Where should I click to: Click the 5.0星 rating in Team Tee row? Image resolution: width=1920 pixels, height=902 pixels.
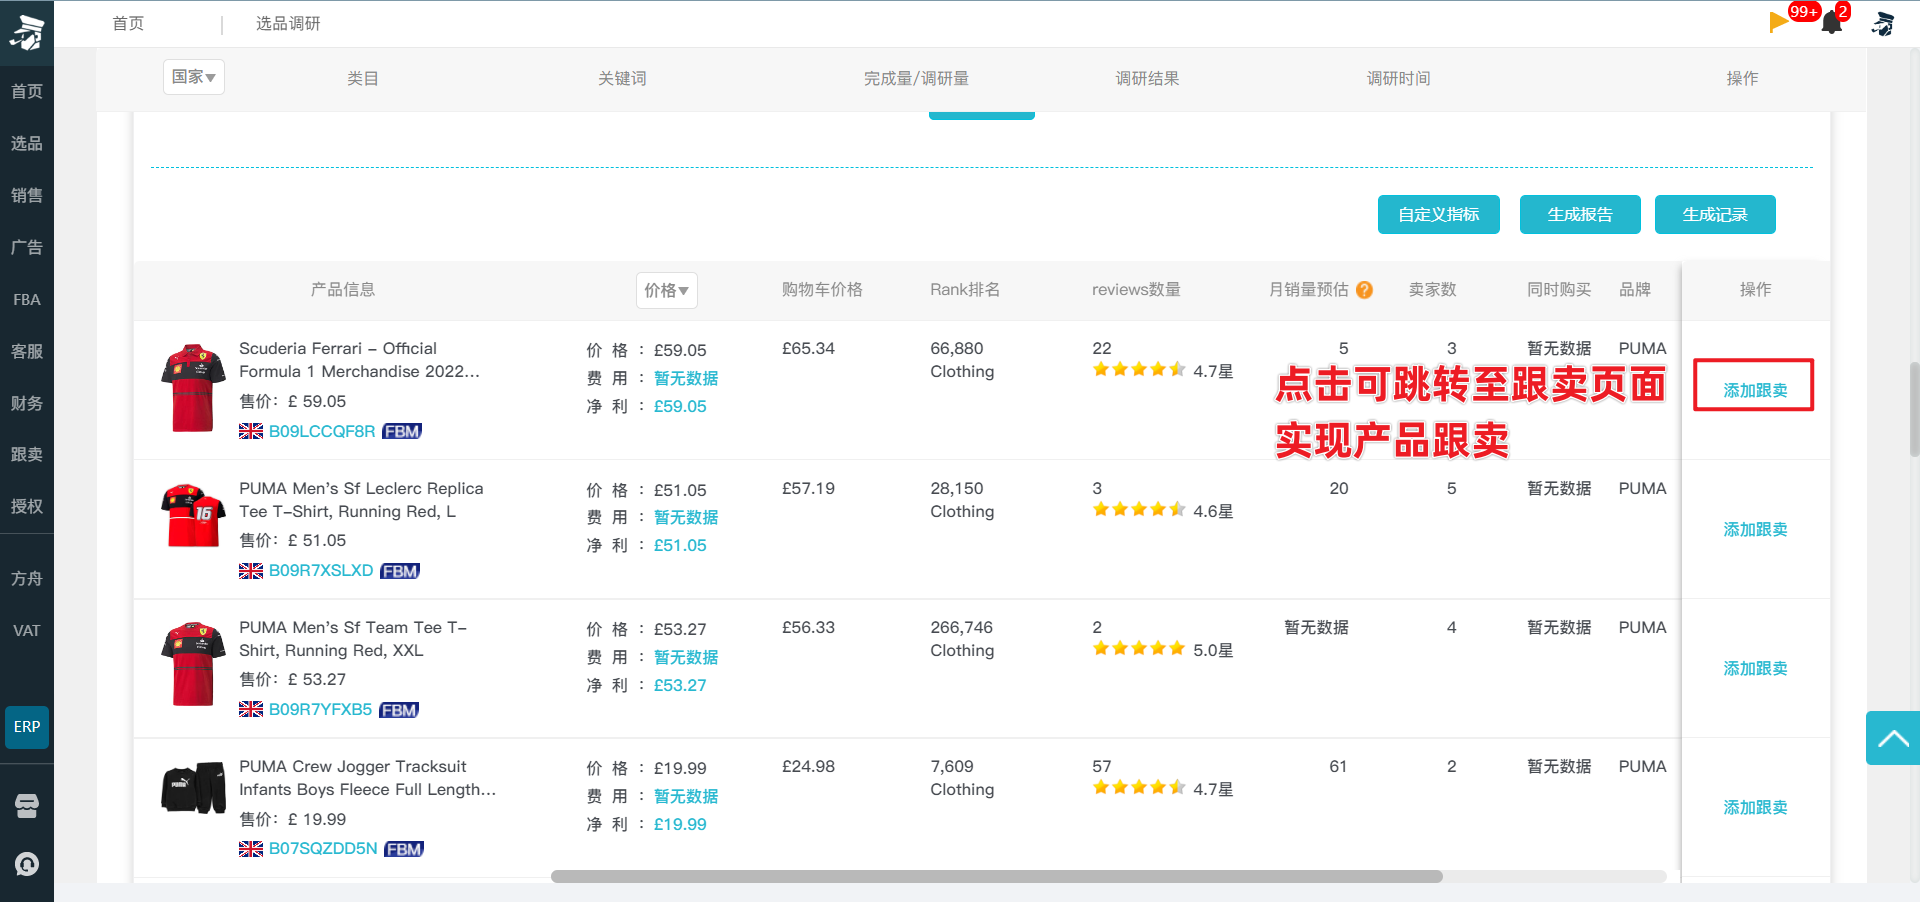[x=1213, y=650]
